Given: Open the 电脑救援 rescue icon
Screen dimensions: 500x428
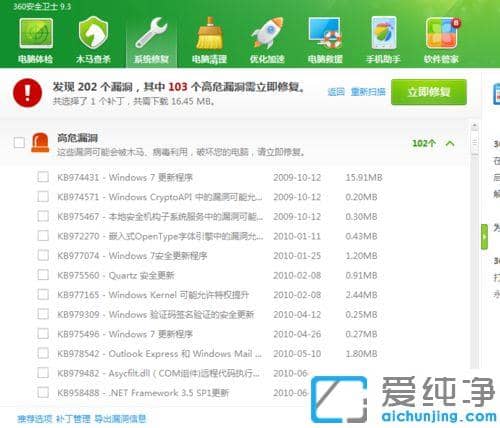Looking at the screenshot, I should tap(325, 41).
